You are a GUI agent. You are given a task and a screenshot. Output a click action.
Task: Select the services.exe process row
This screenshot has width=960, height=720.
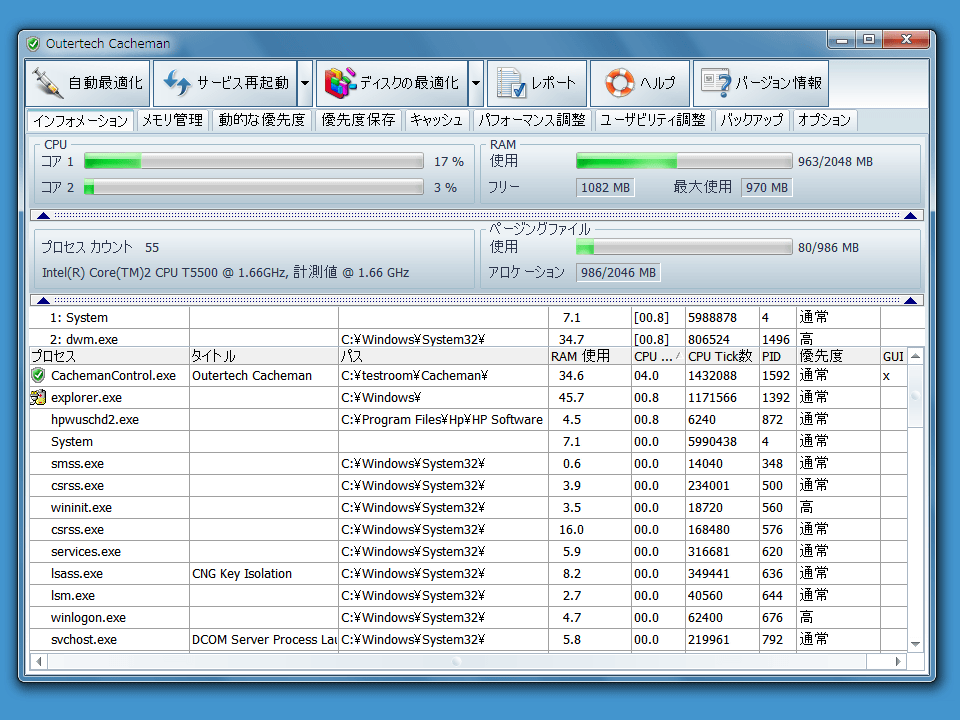click(468, 552)
